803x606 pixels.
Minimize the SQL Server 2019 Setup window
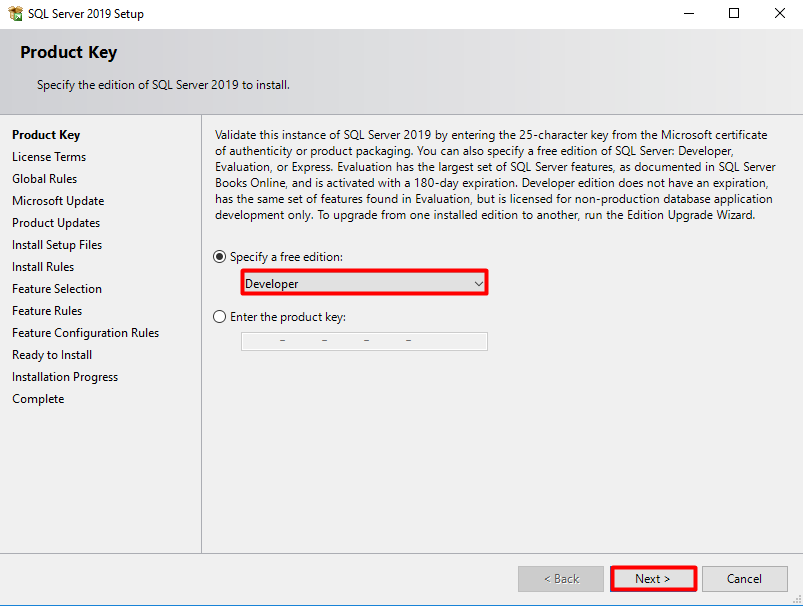pos(689,13)
